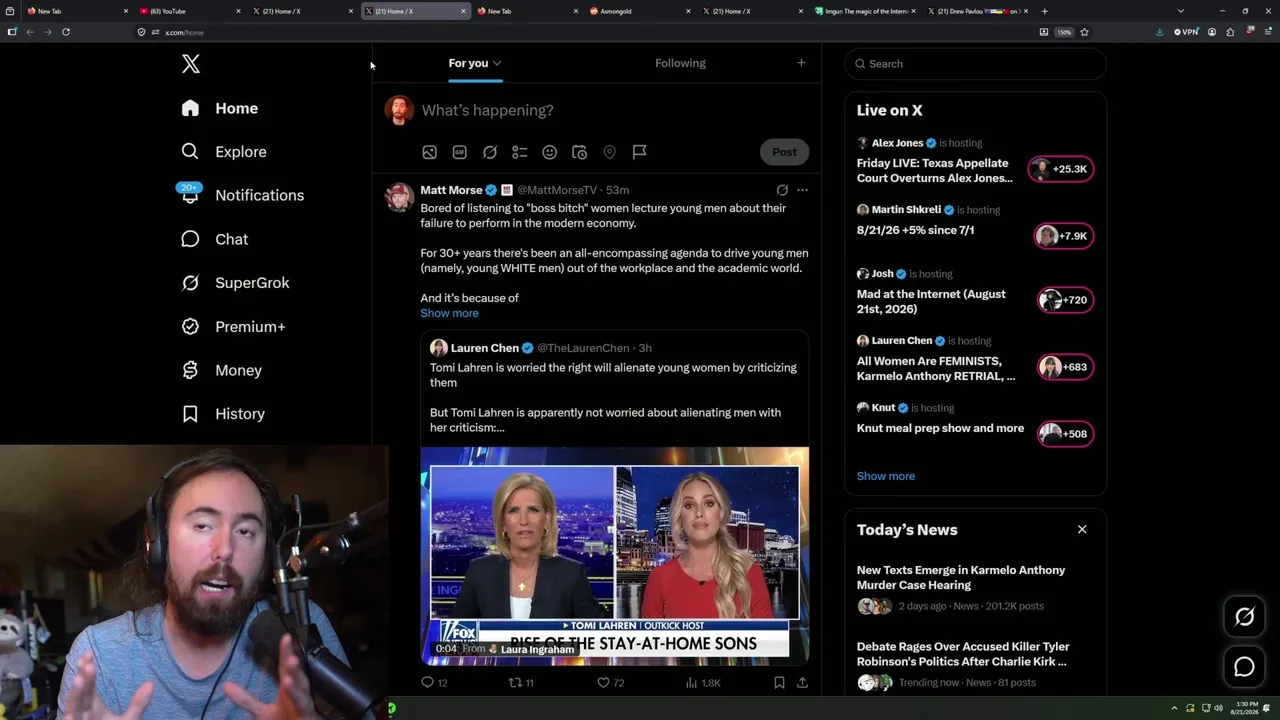Open Debate Rages Over Accused Killer news
1280x720 pixels.
(x=963, y=654)
